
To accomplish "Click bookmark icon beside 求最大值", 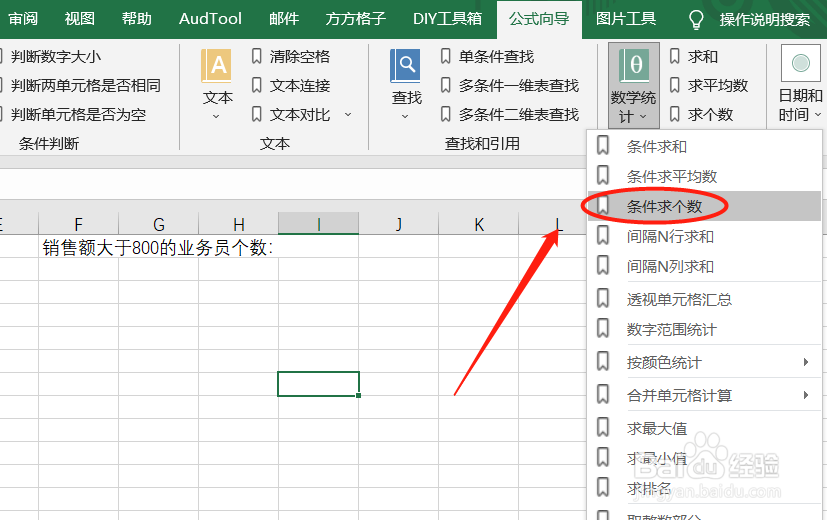I will 603,428.
